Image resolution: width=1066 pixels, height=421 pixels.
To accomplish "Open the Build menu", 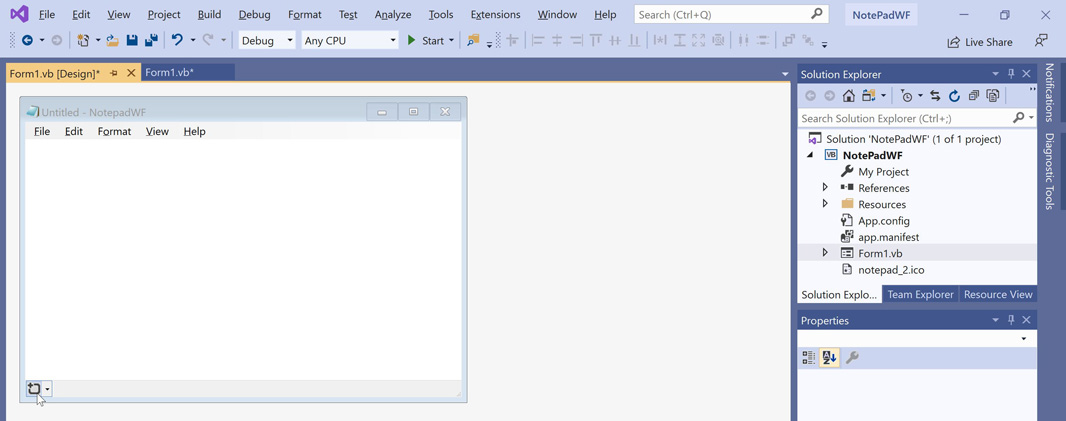I will tap(209, 15).
